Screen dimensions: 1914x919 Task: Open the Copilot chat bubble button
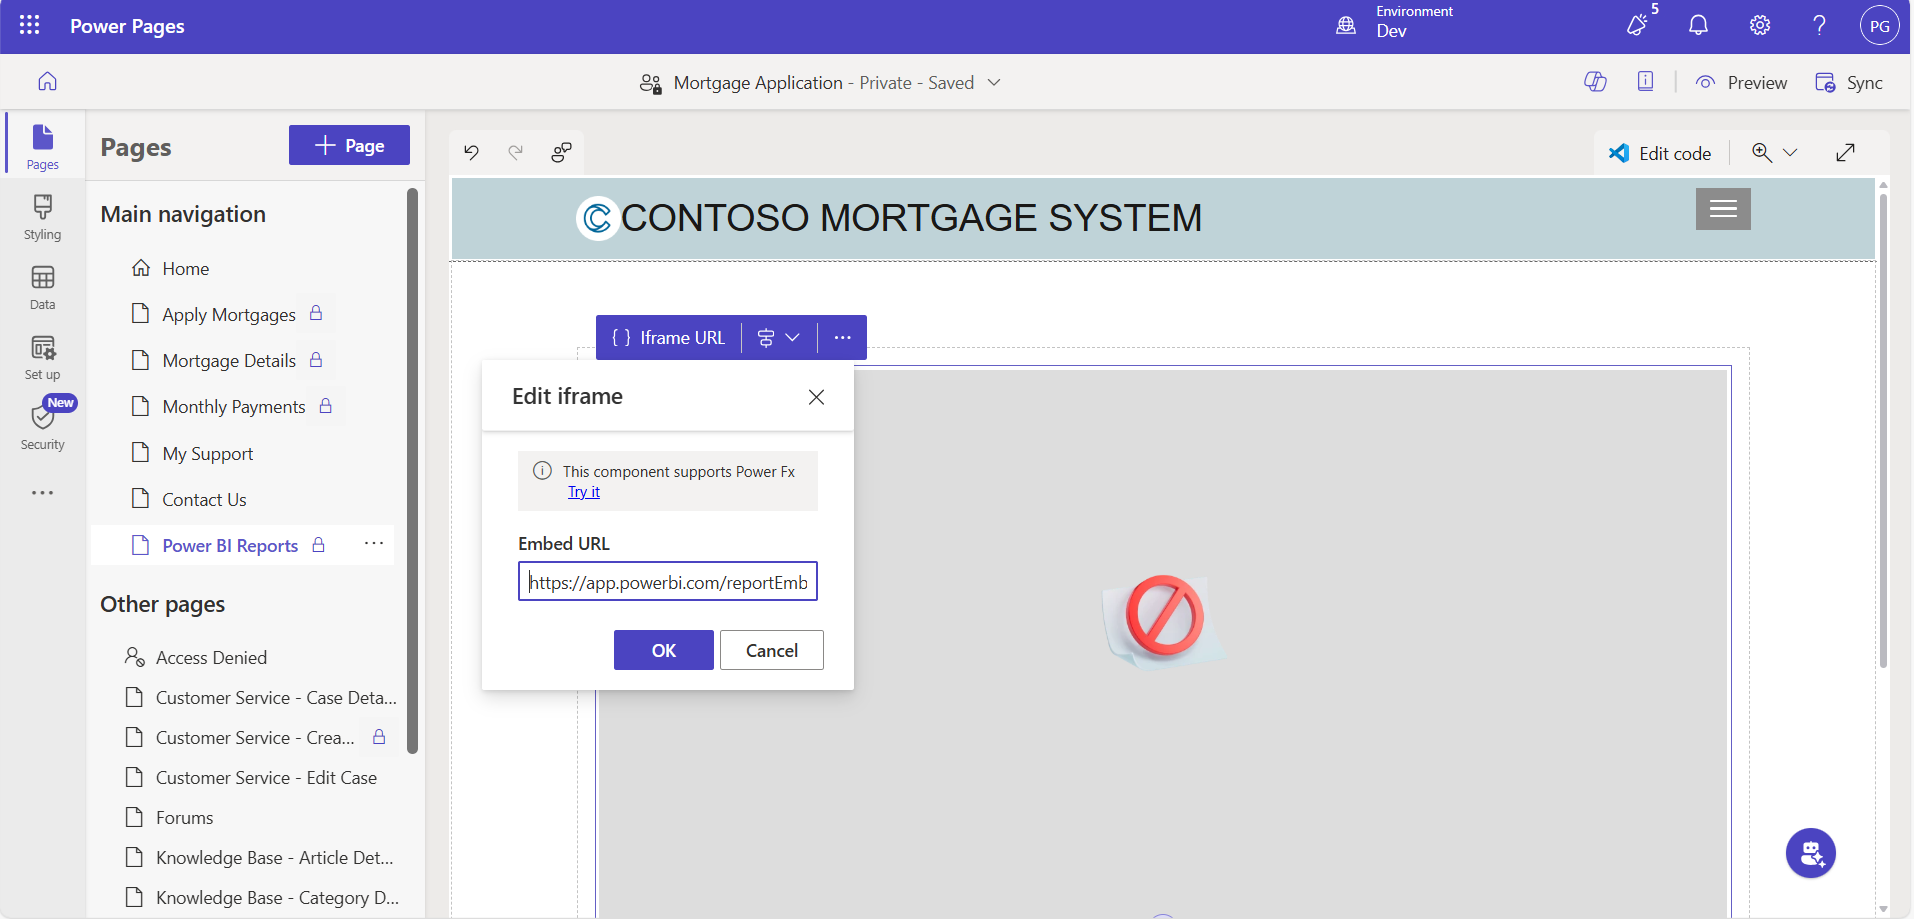coord(1810,853)
